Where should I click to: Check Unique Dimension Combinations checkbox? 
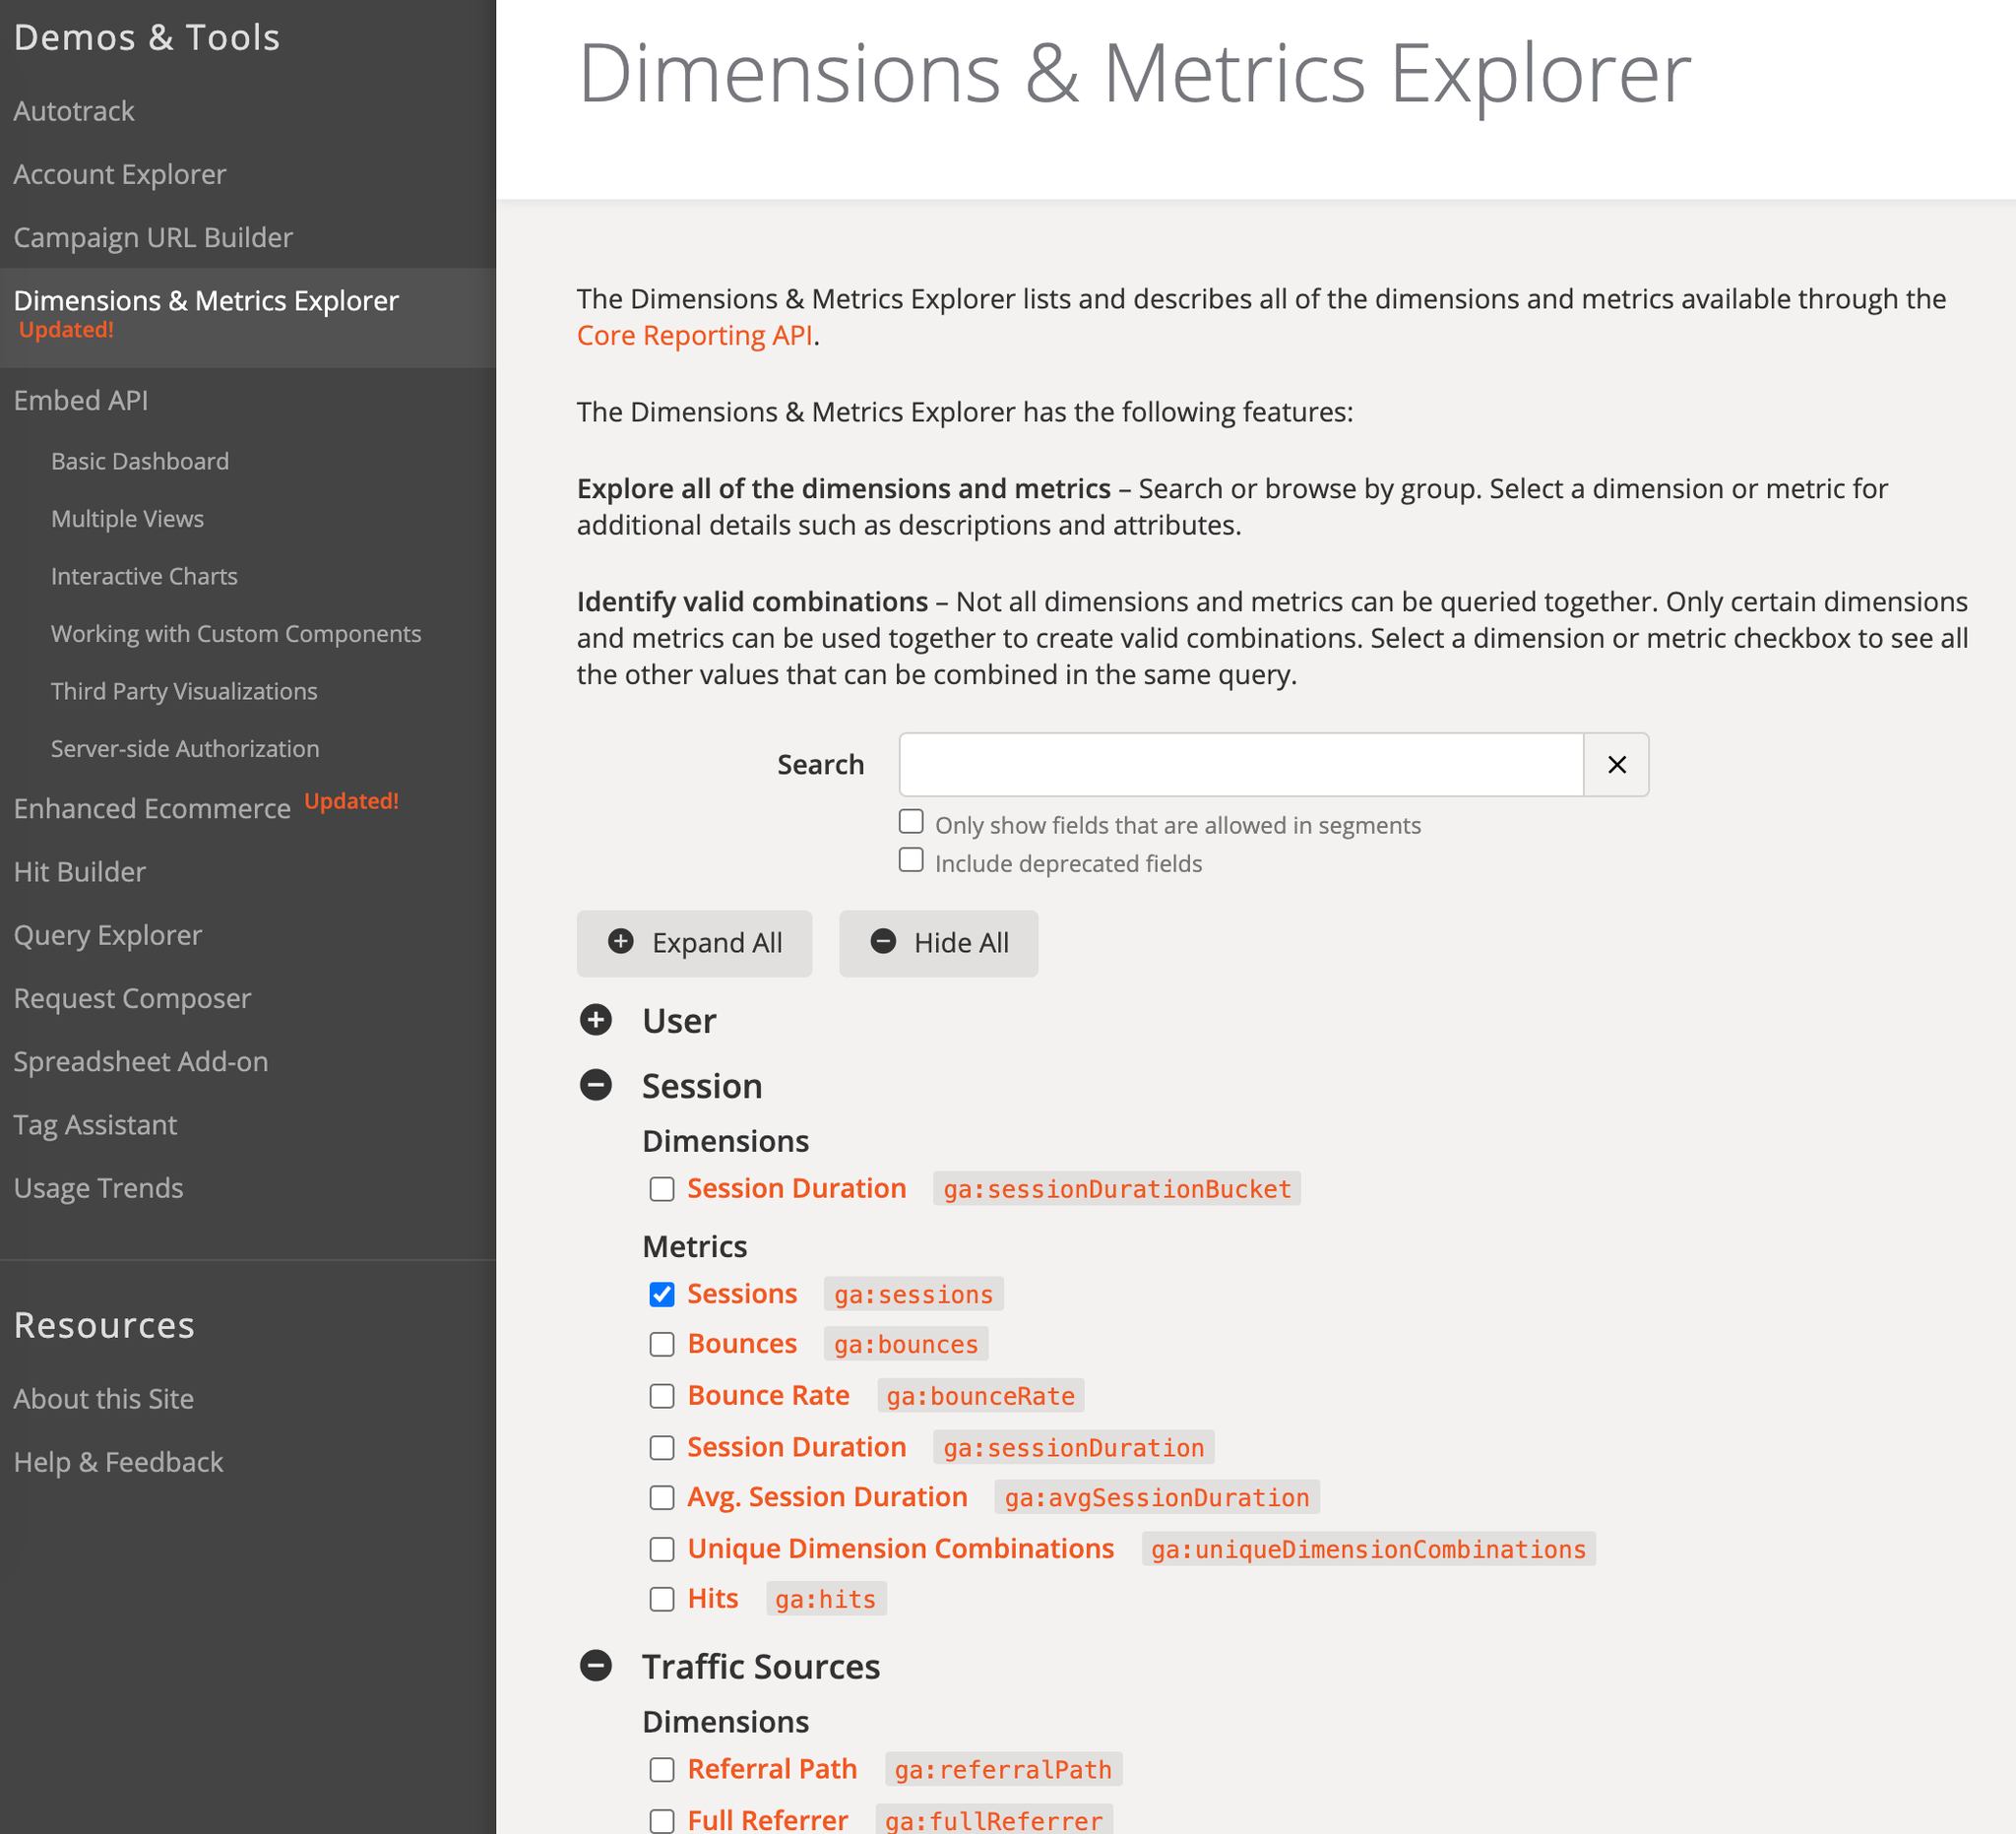pos(662,1549)
